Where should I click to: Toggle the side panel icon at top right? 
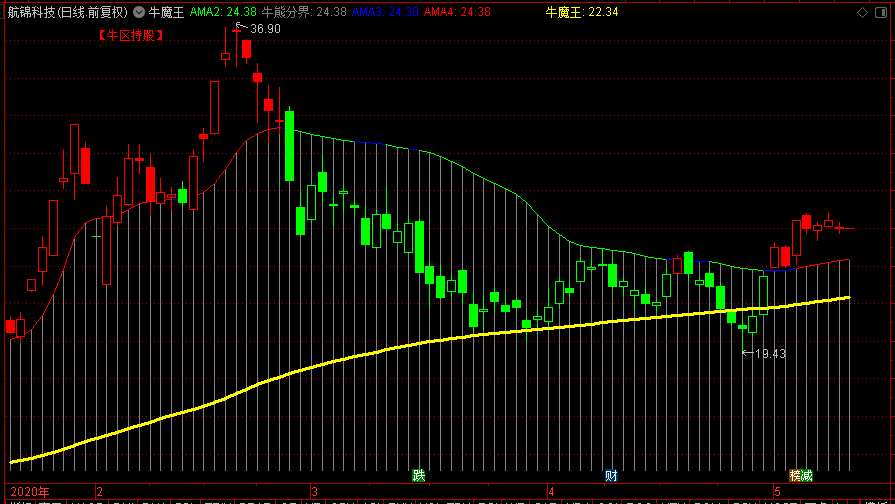point(881,12)
